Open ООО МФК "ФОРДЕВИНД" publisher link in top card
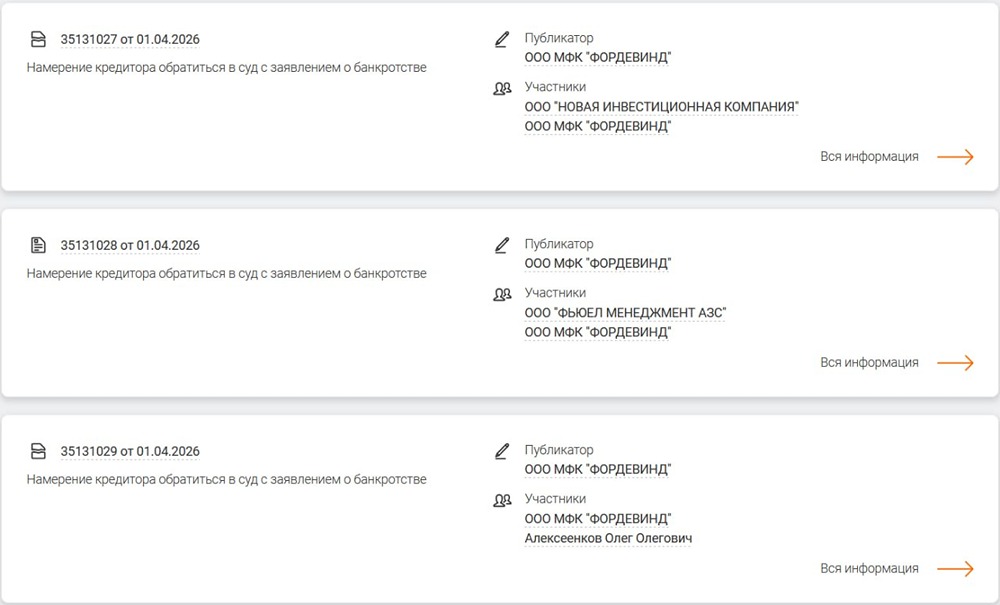The width and height of the screenshot is (1000, 605). pos(600,57)
